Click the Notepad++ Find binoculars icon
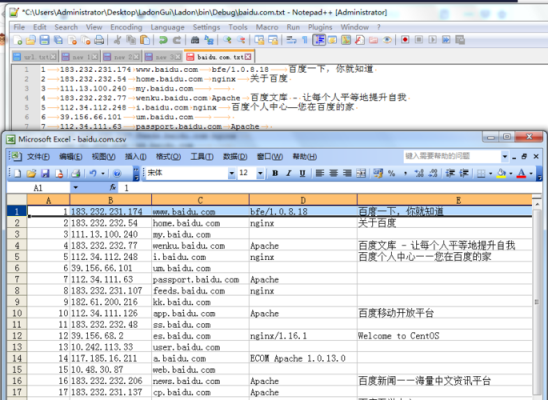 (195, 40)
